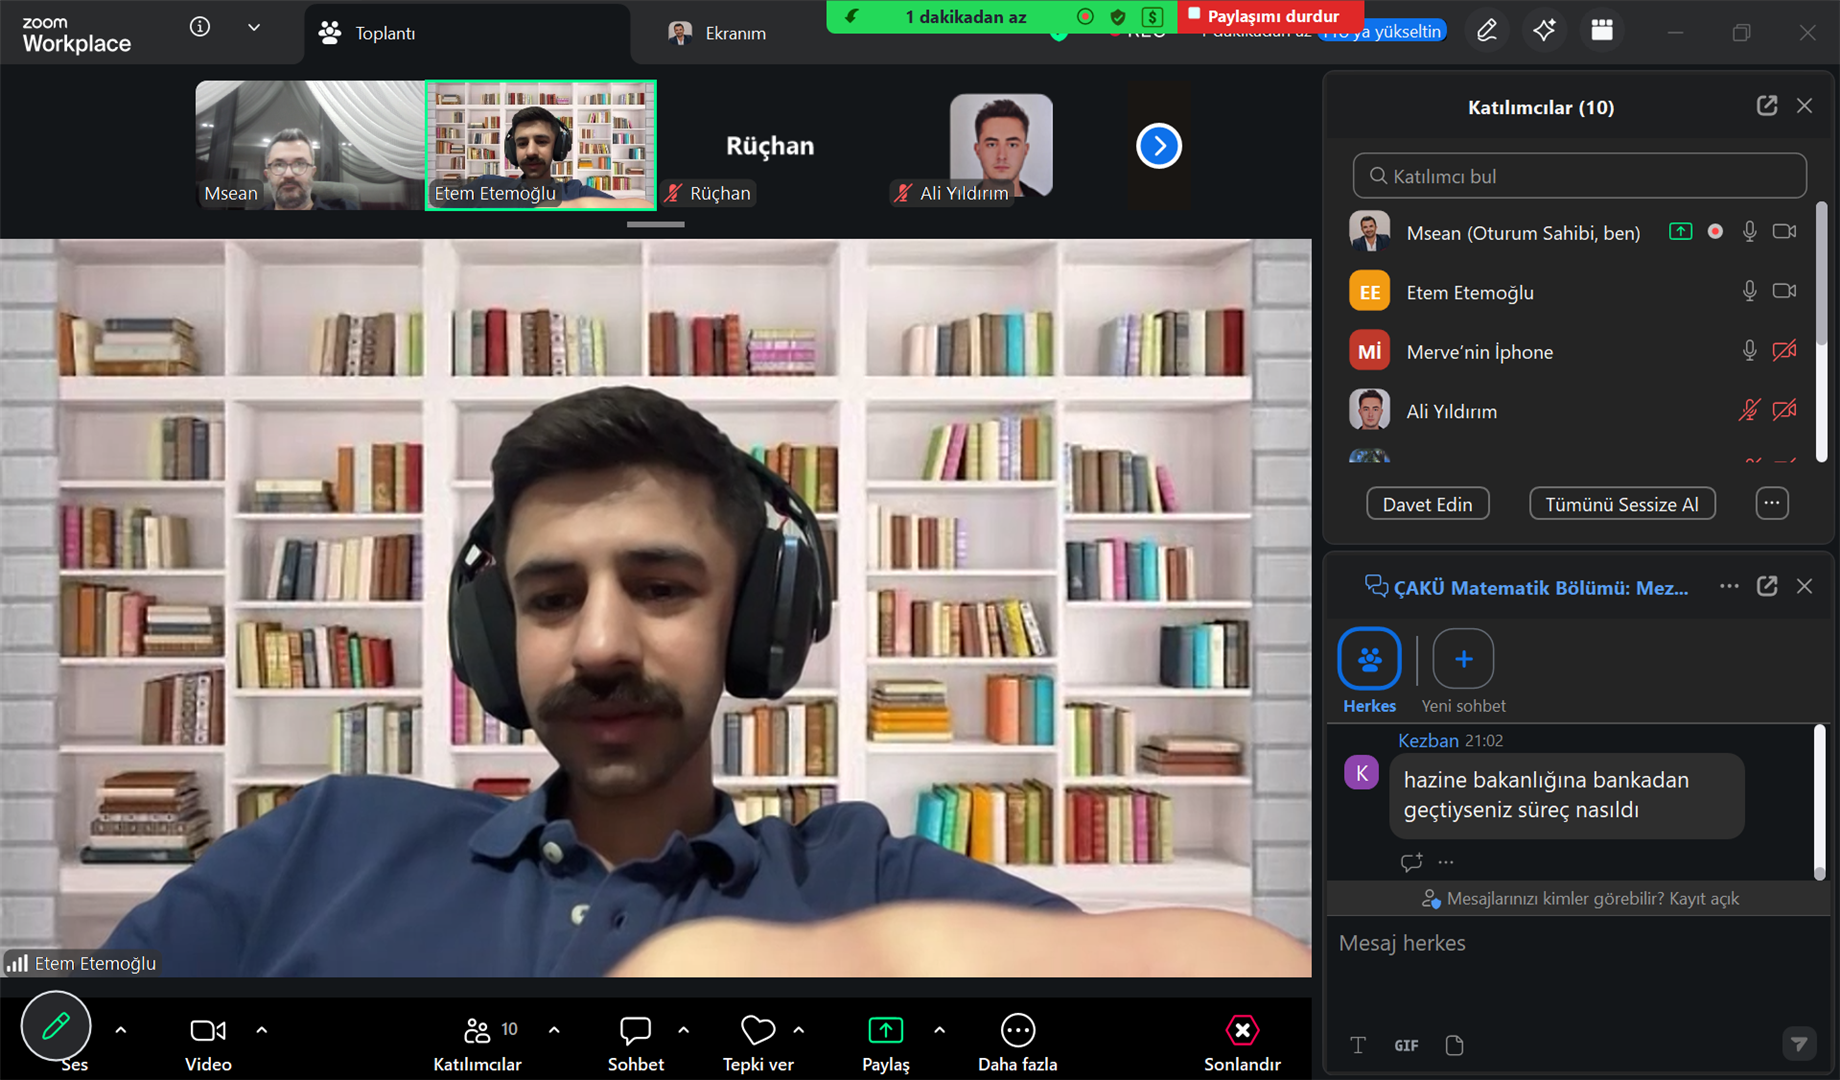Open the AI Companion sparkle icon
Image resolution: width=1840 pixels, height=1080 pixels.
click(1544, 31)
